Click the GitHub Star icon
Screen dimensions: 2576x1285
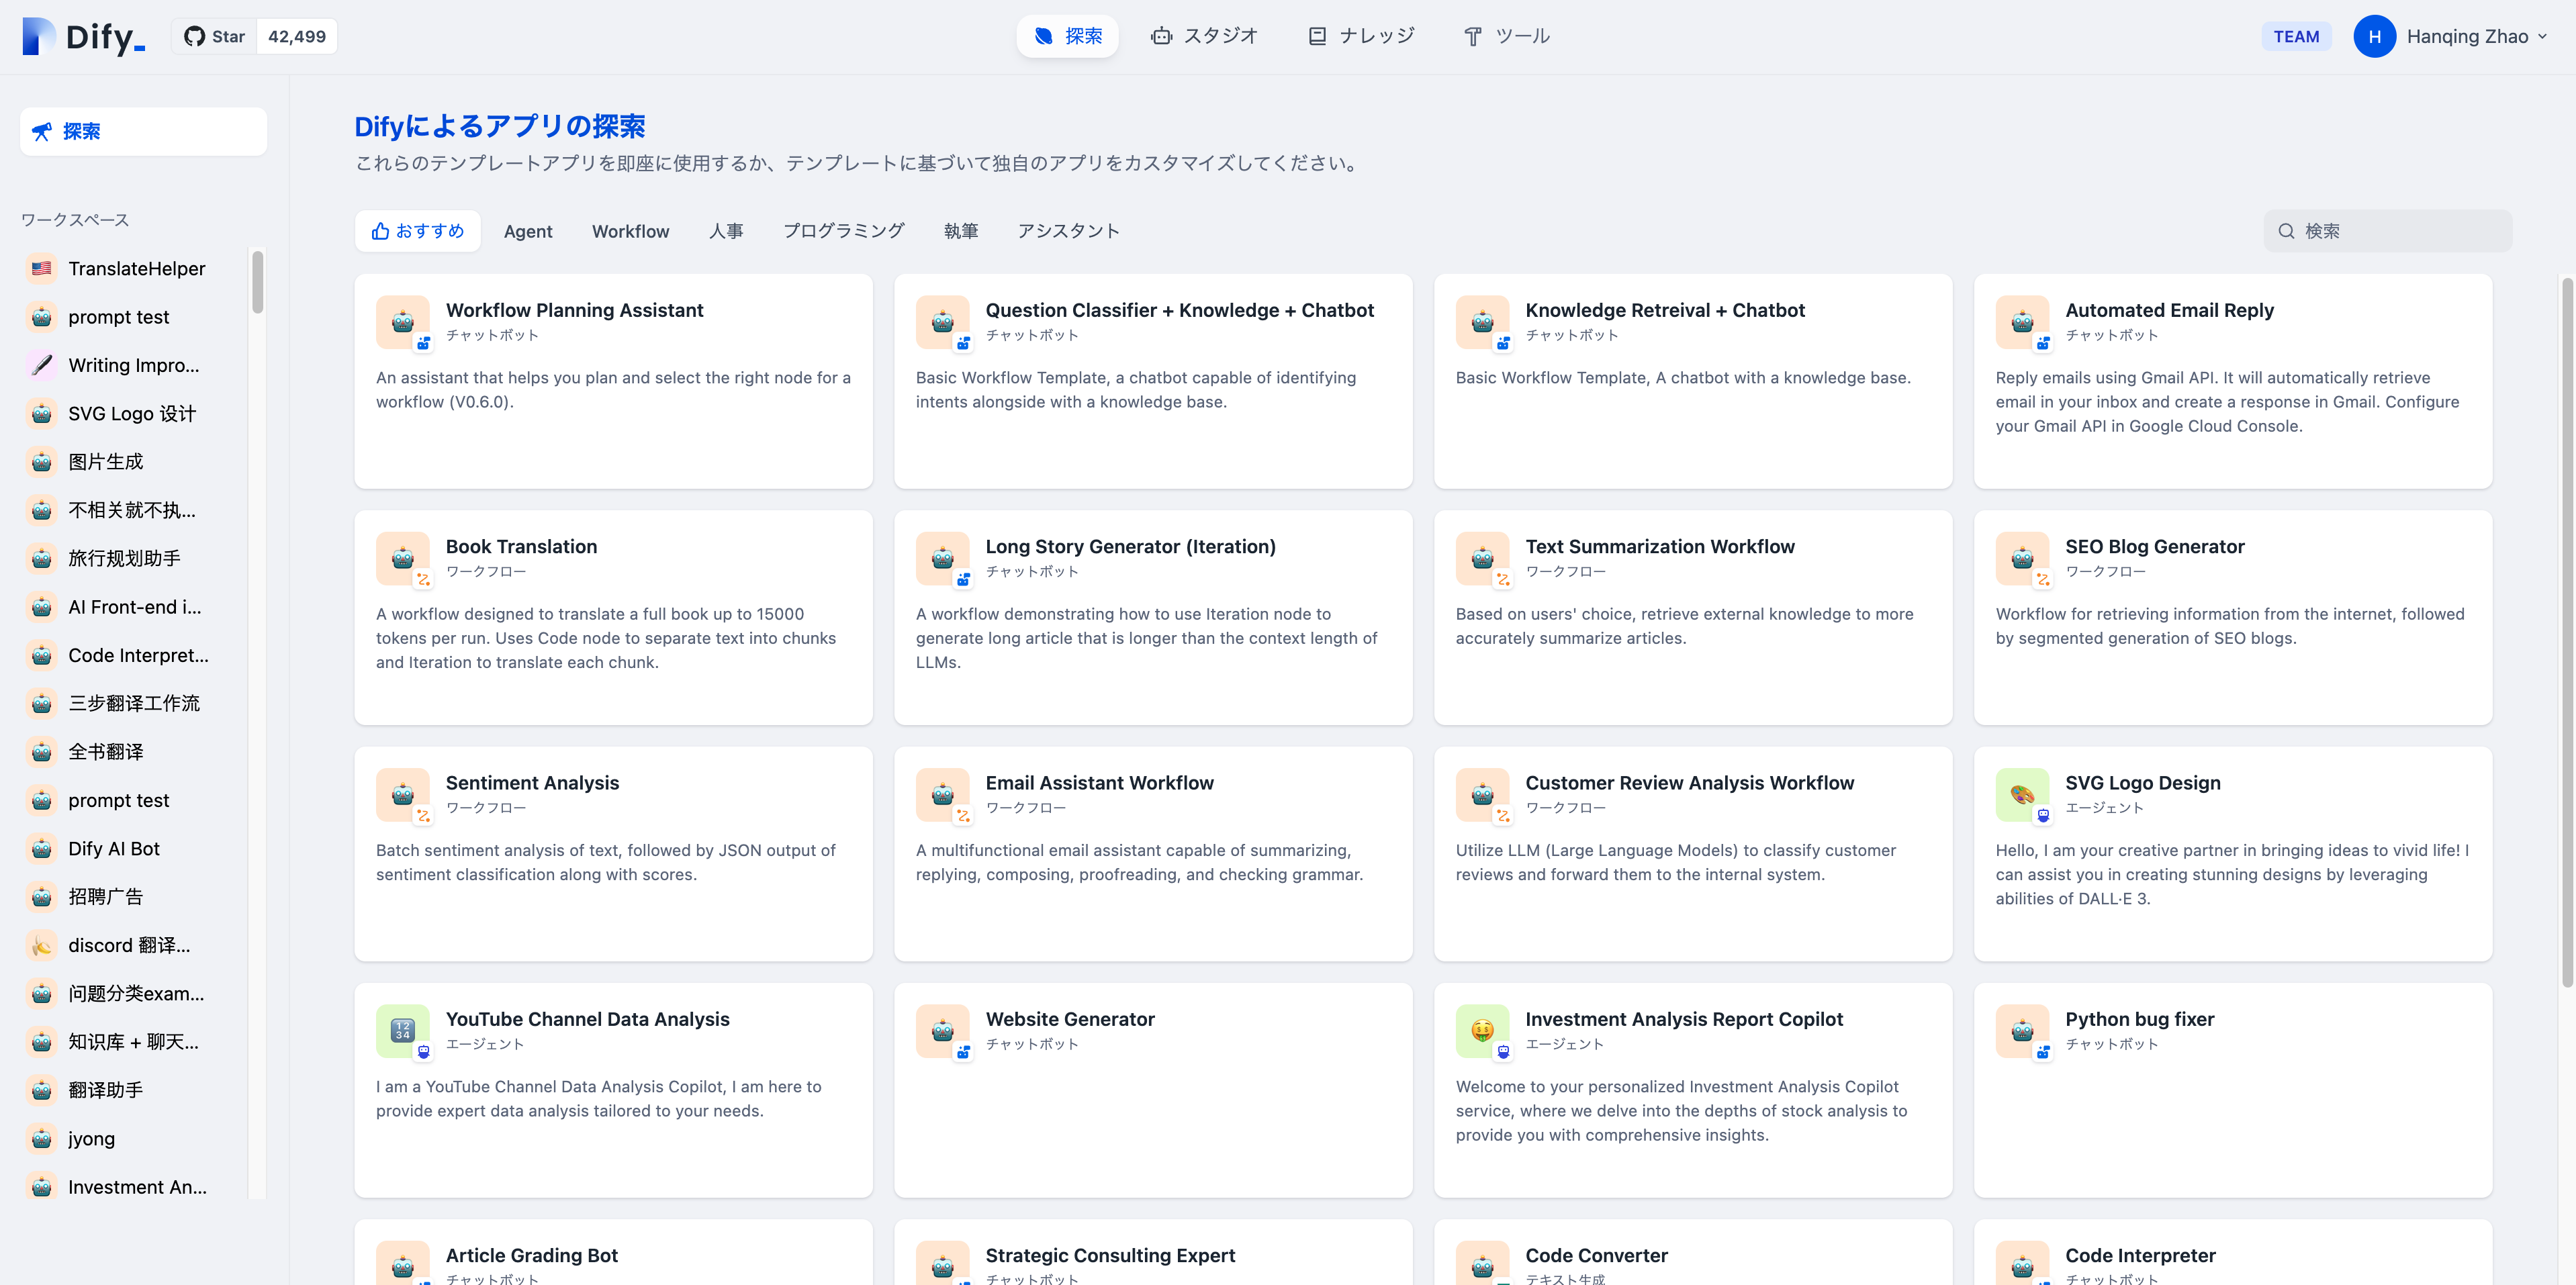(x=195, y=36)
